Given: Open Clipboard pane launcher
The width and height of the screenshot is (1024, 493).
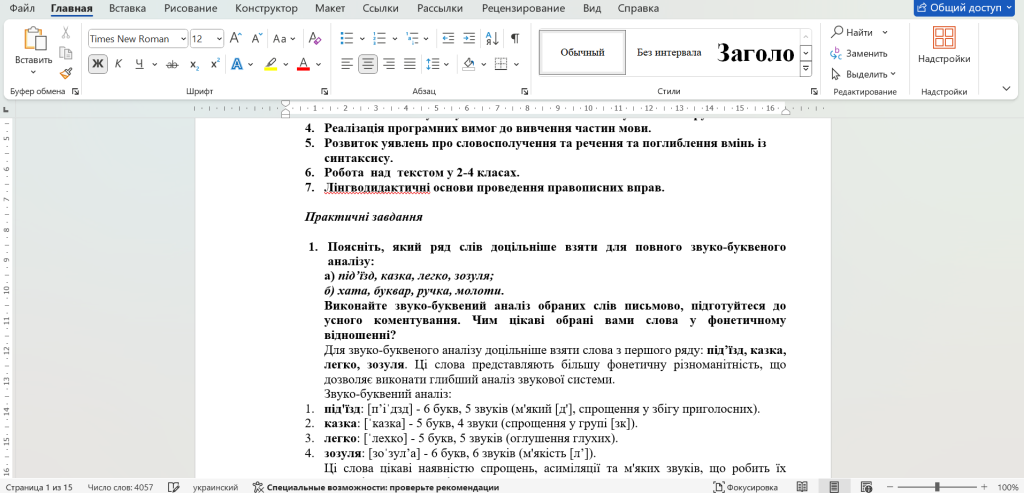Looking at the screenshot, I should pos(75,91).
